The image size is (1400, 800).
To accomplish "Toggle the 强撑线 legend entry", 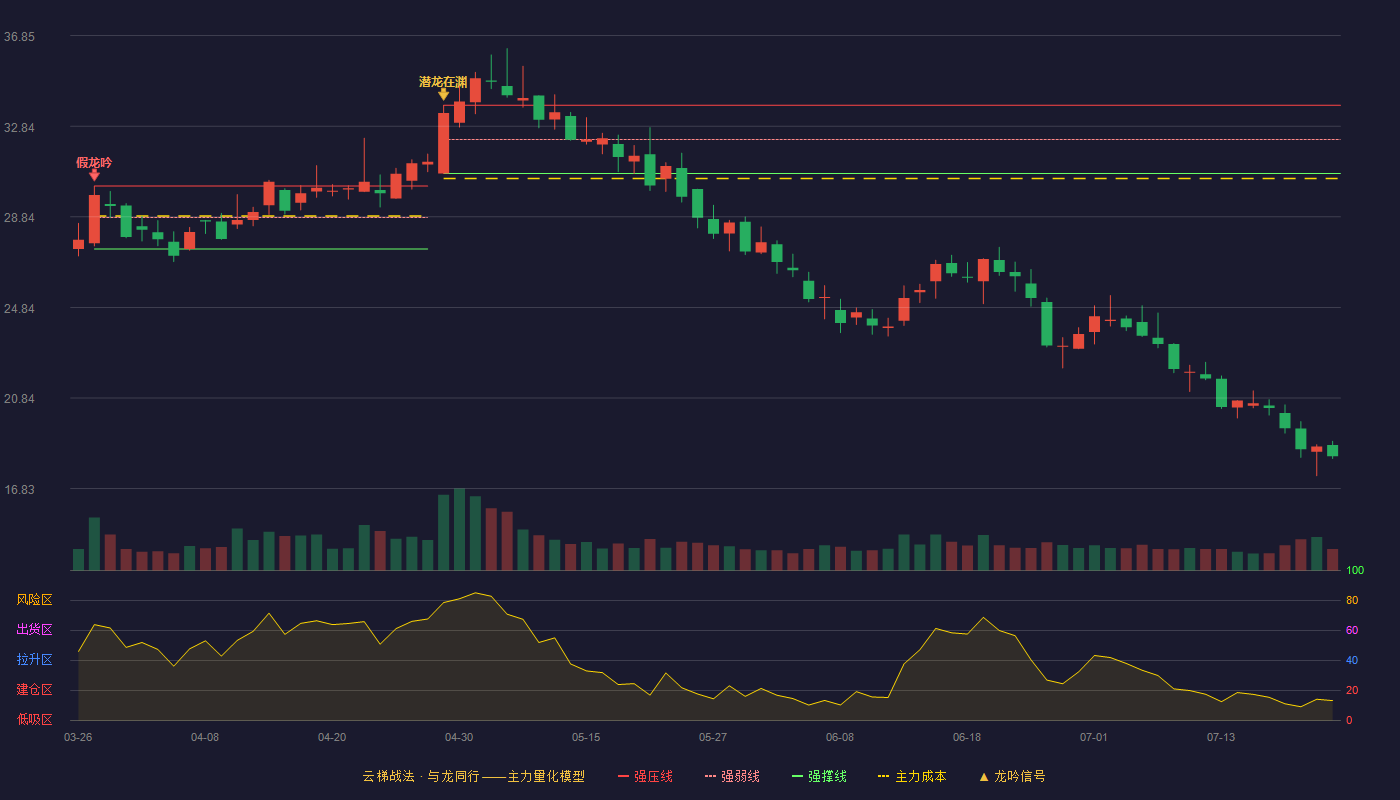I will point(819,776).
